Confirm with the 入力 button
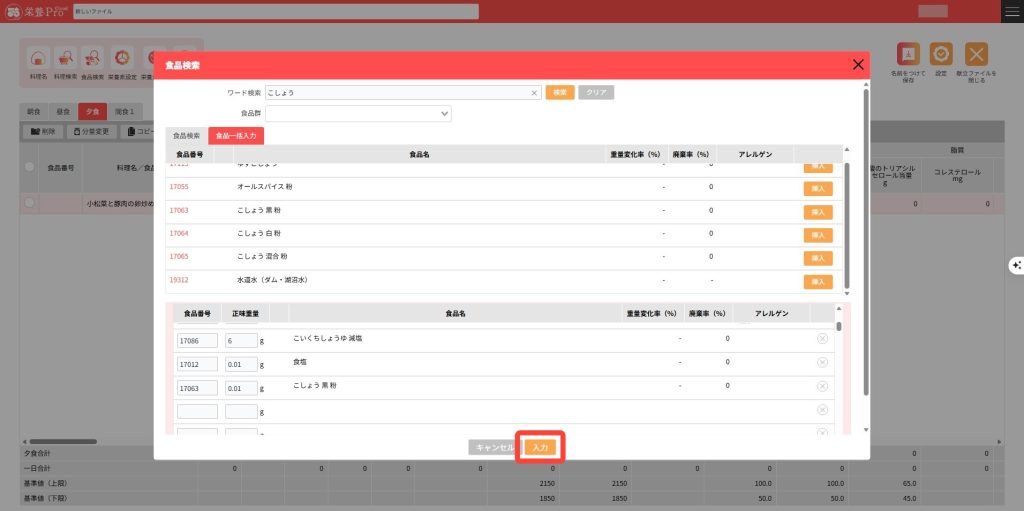This screenshot has width=1024, height=511. tap(540, 447)
